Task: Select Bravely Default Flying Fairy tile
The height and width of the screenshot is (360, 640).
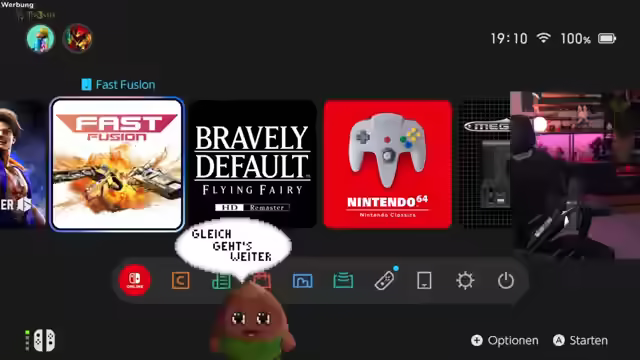Action: coord(252,164)
